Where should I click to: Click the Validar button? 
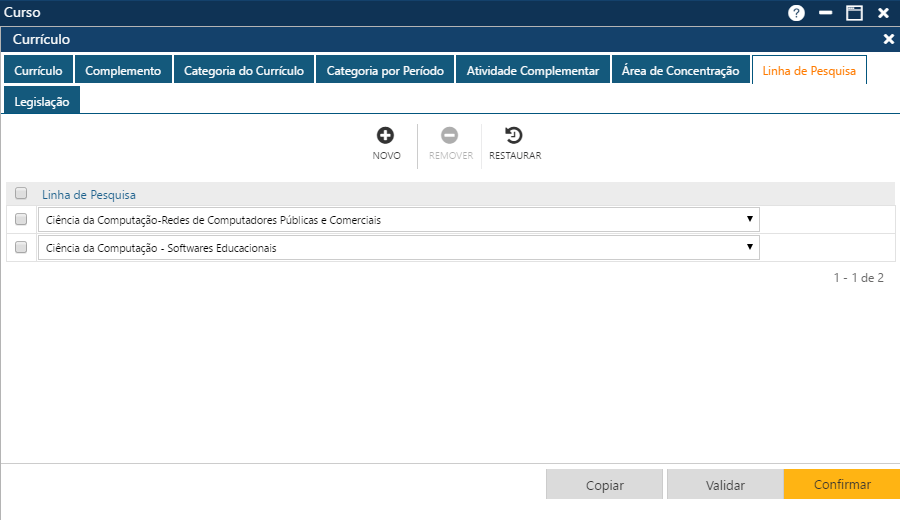click(x=725, y=485)
